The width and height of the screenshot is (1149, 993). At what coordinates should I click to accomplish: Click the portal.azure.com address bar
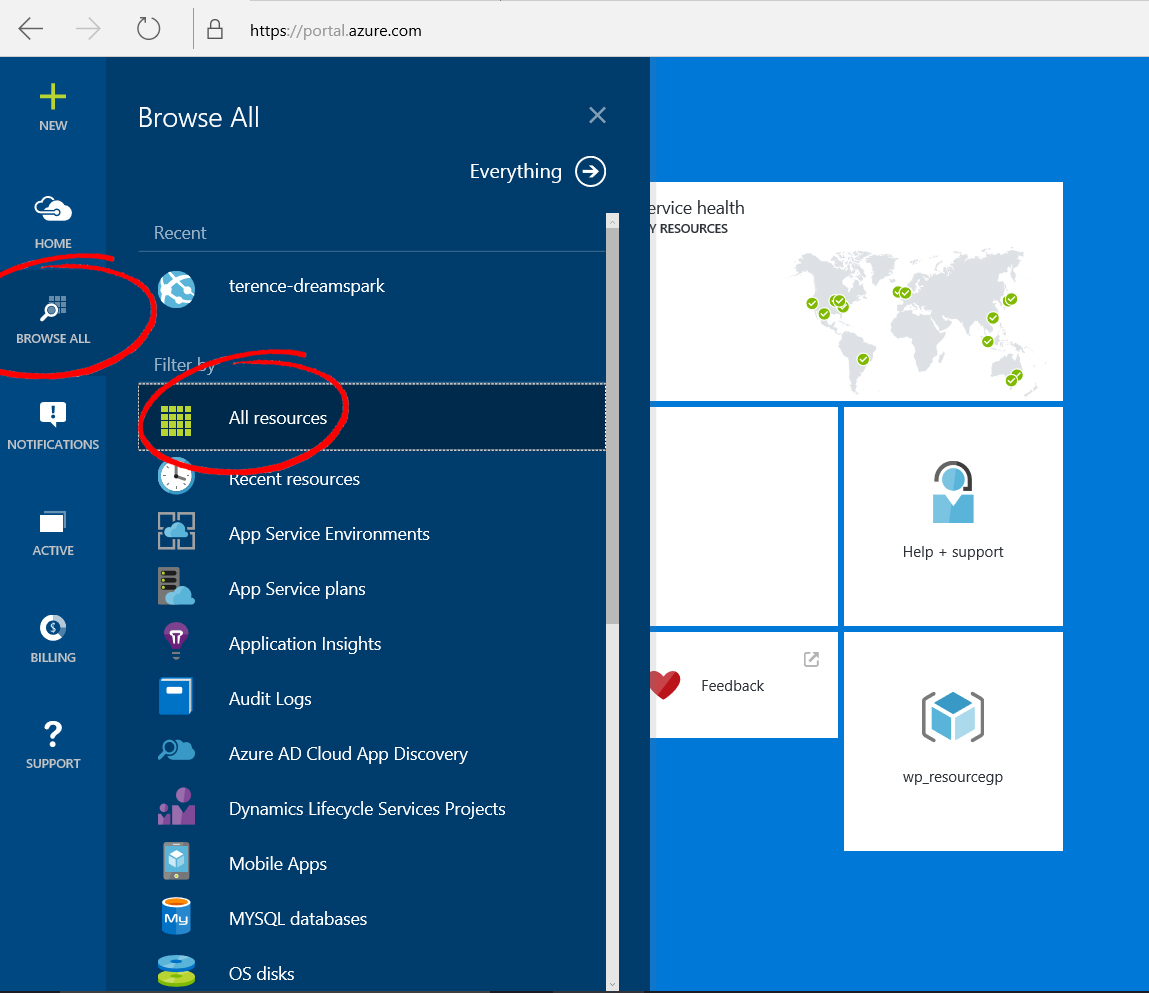click(335, 30)
